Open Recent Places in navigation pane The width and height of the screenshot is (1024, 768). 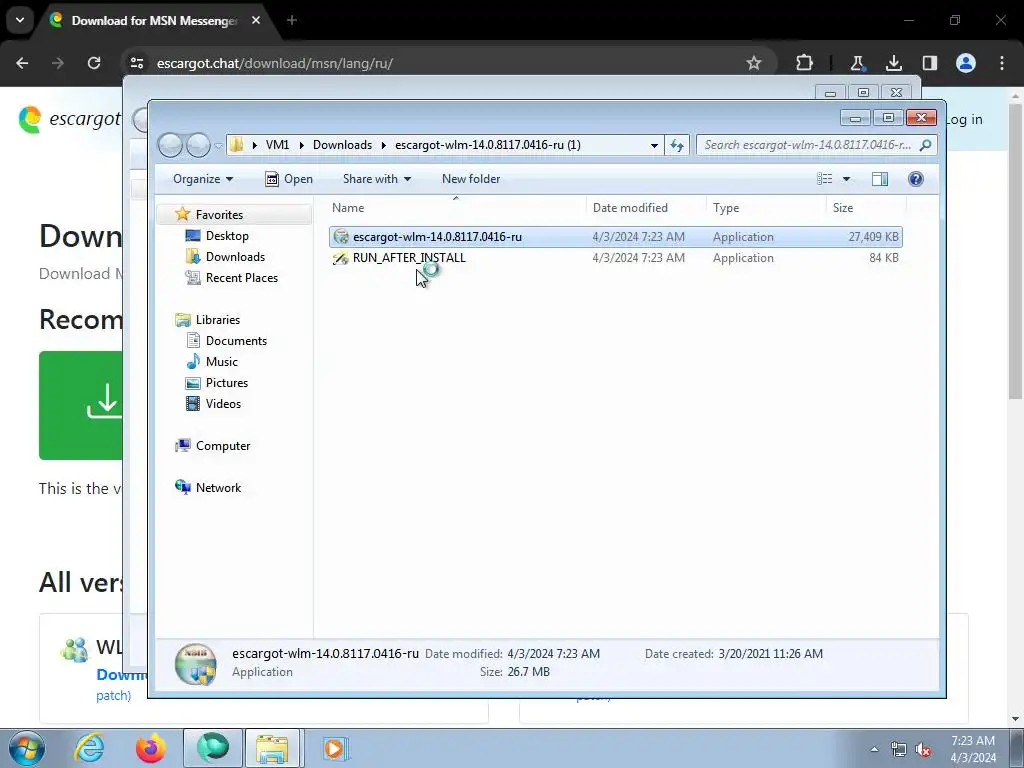click(242, 278)
